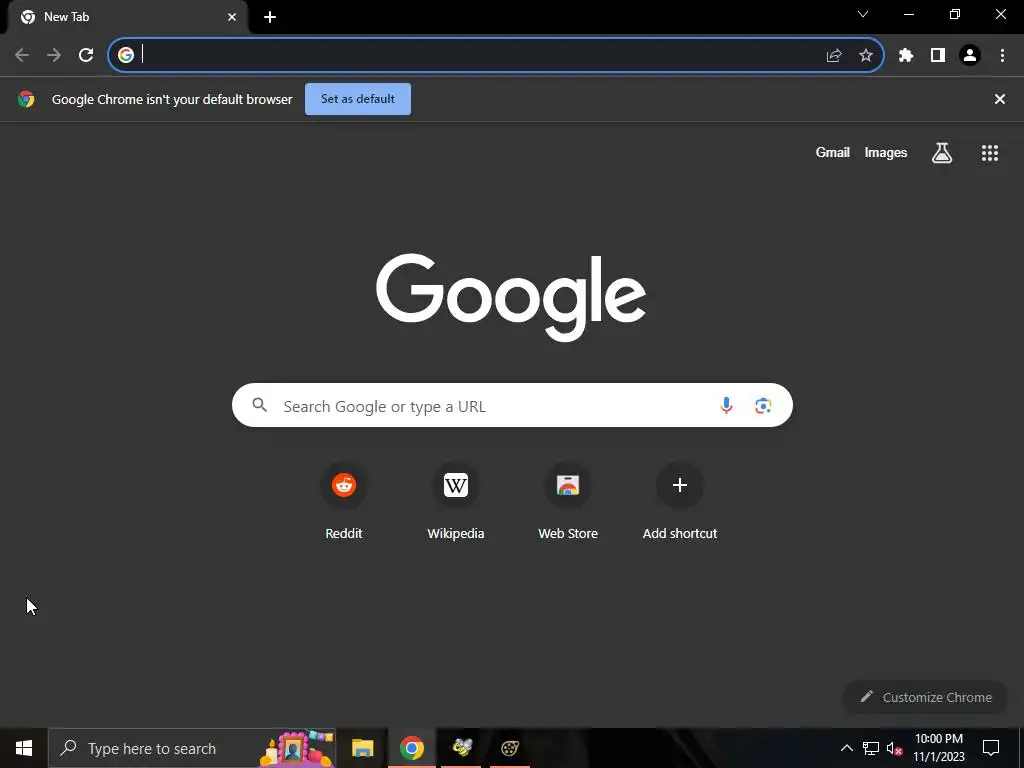
Task: Click the Chrome logo in notification bar
Action: (26, 99)
